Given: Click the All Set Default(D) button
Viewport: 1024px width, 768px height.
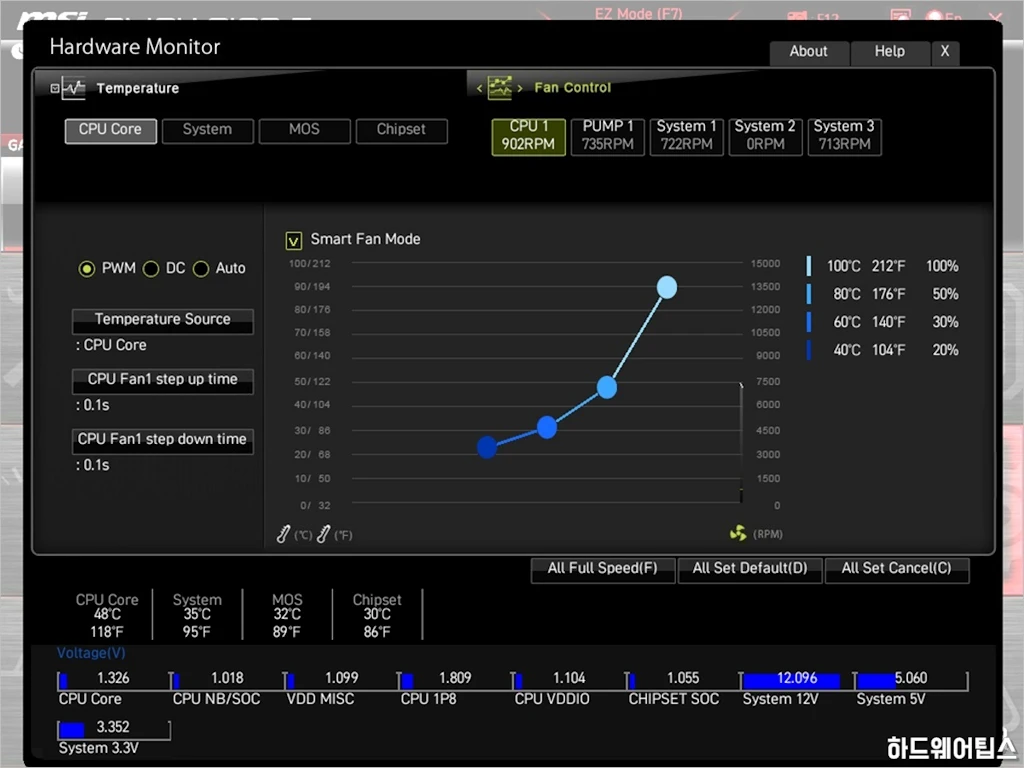Looking at the screenshot, I should [x=750, y=569].
